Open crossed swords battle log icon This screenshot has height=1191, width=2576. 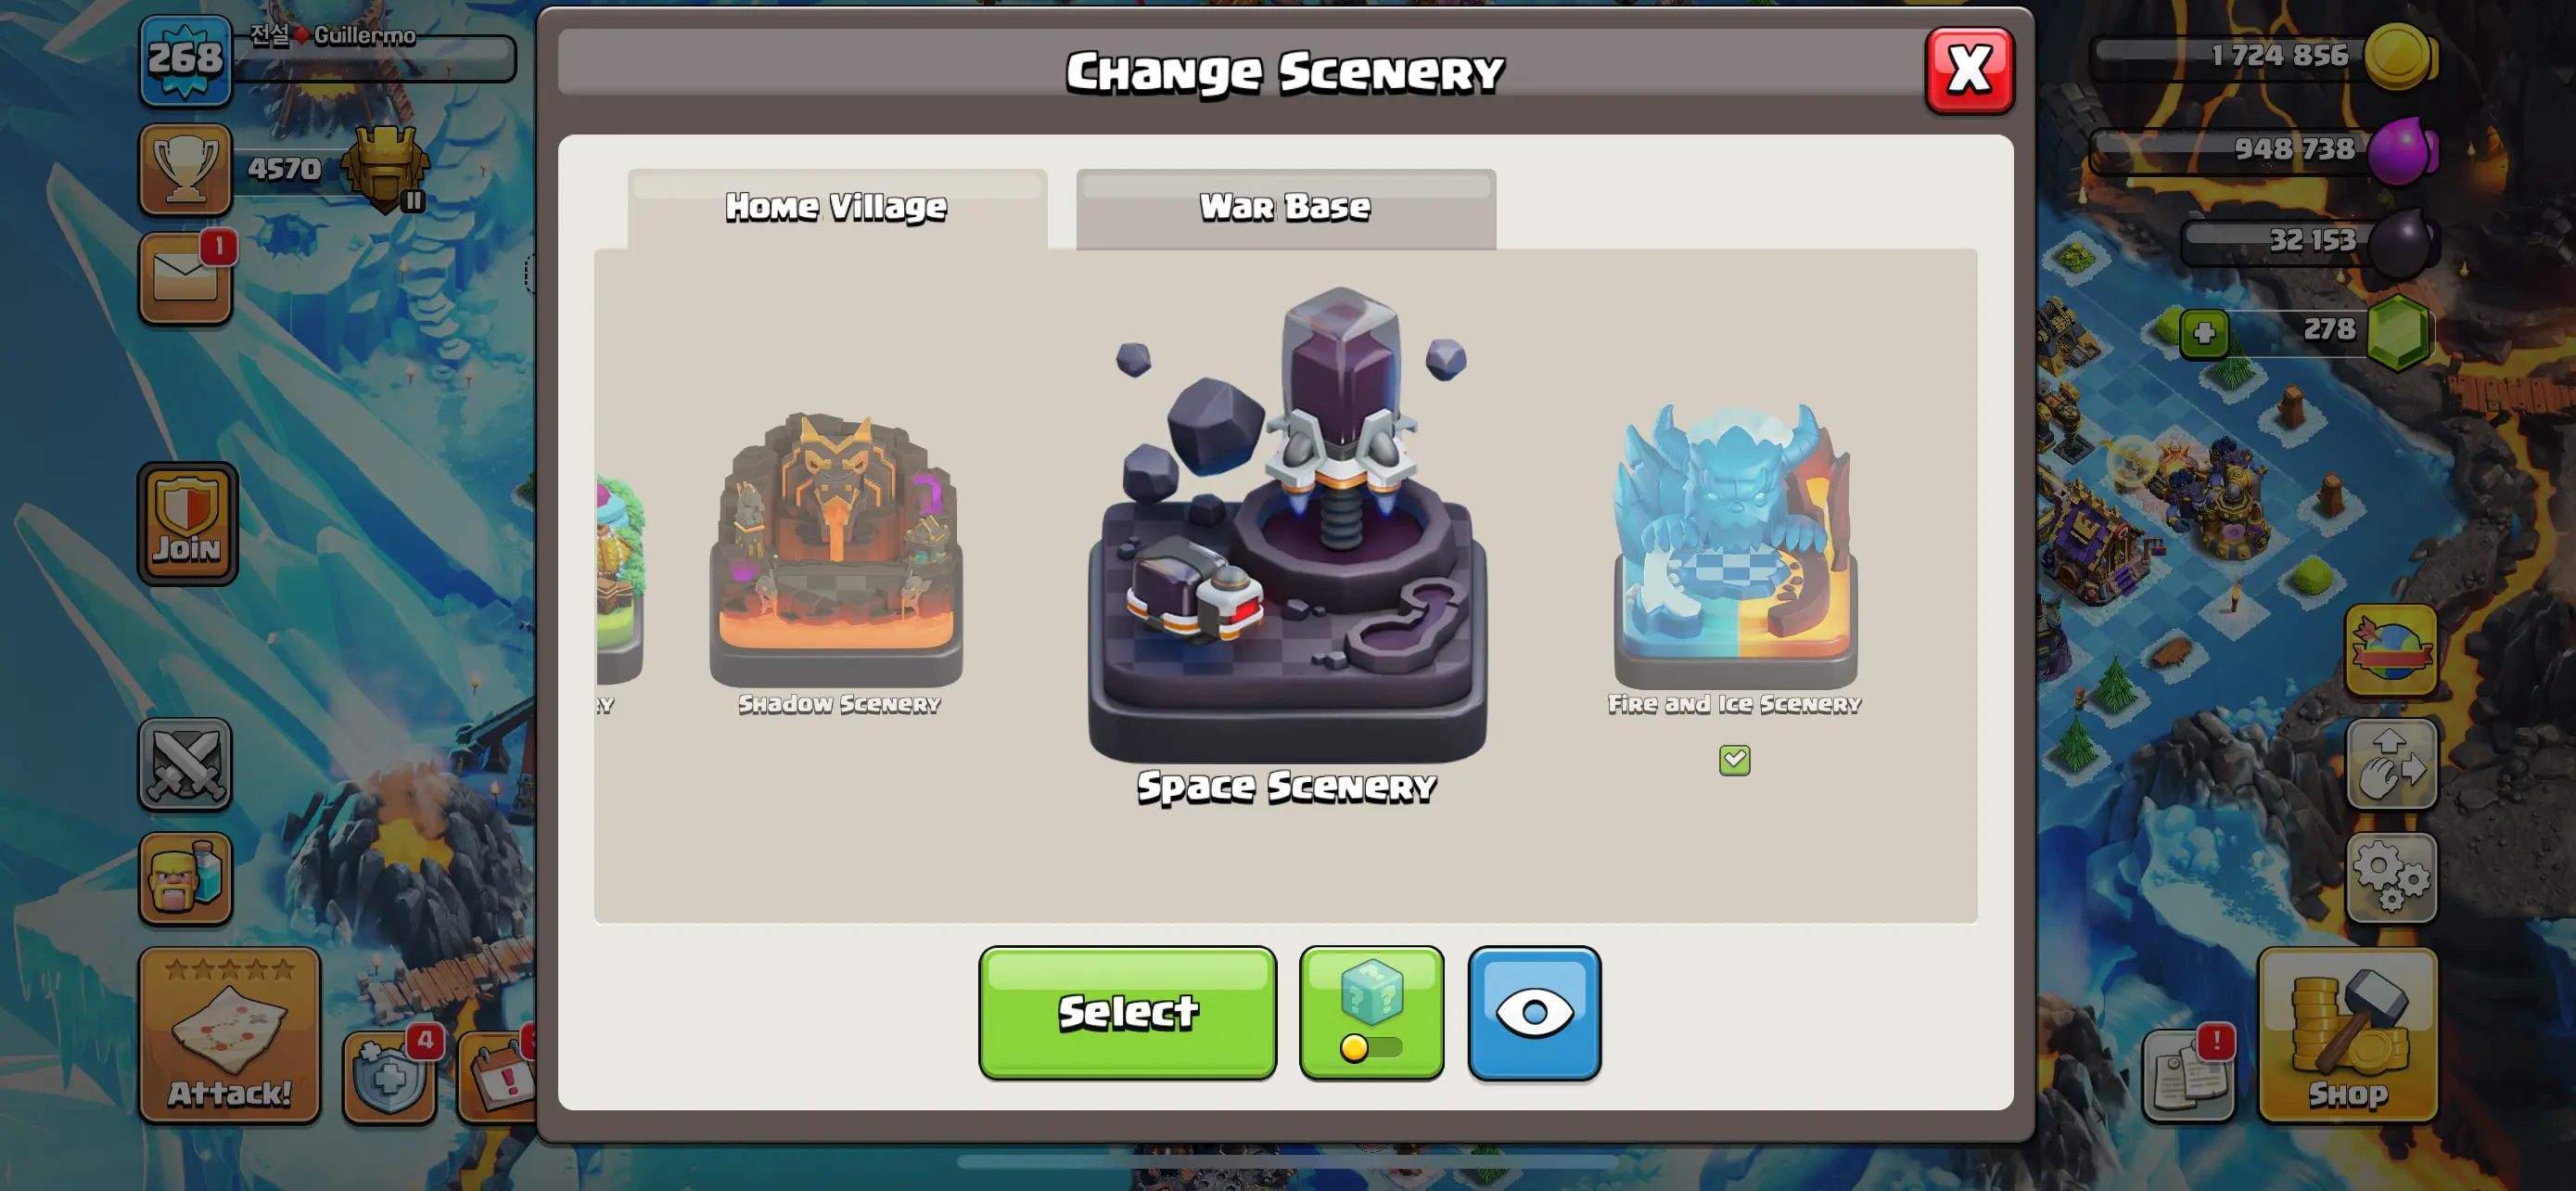[186, 764]
